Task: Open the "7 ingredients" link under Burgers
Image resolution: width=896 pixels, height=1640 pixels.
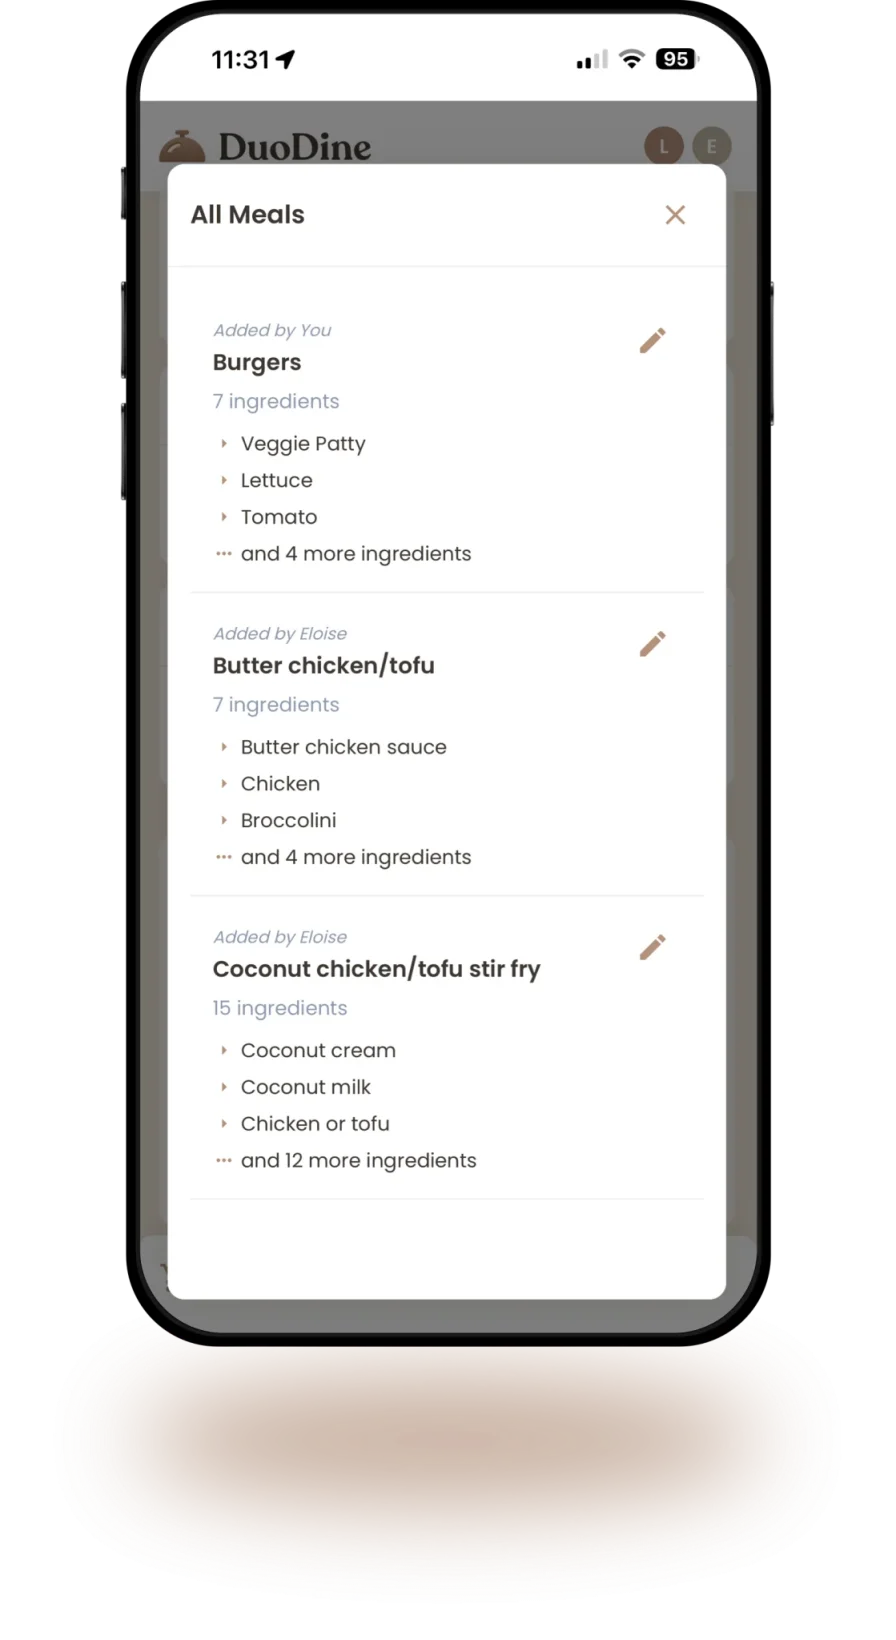Action: [x=276, y=401]
